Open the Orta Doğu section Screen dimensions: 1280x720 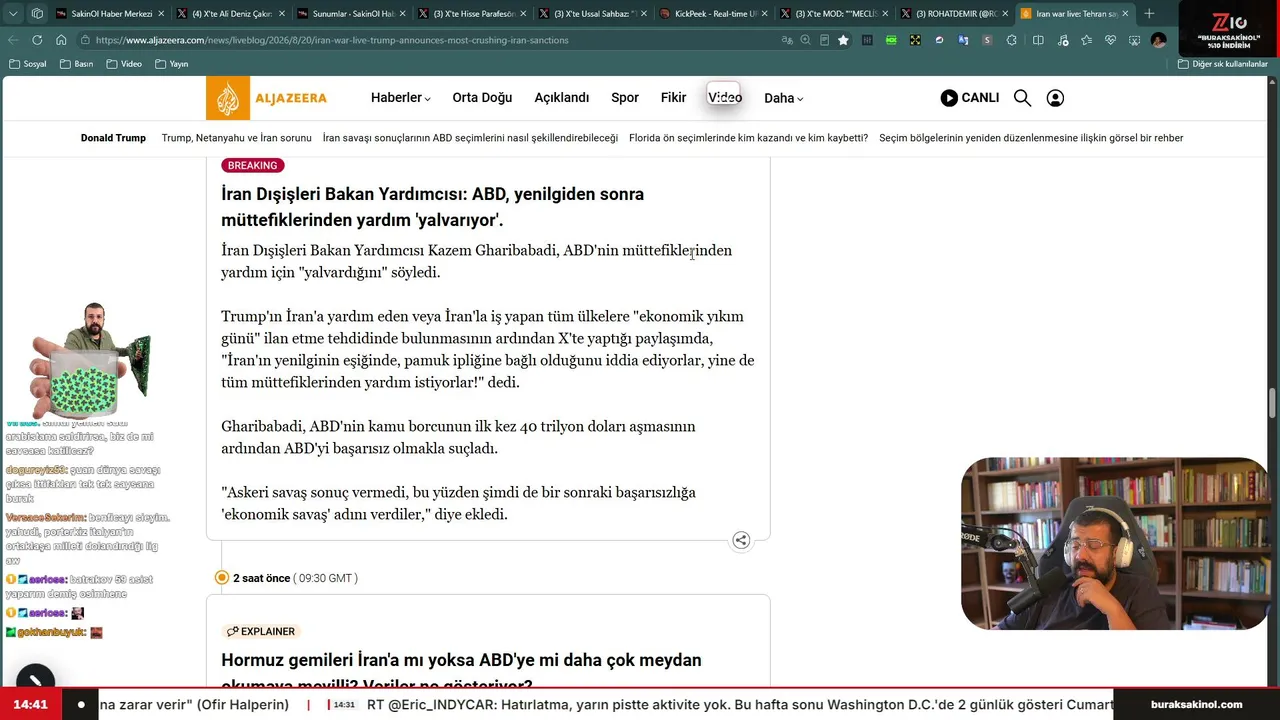482,98
